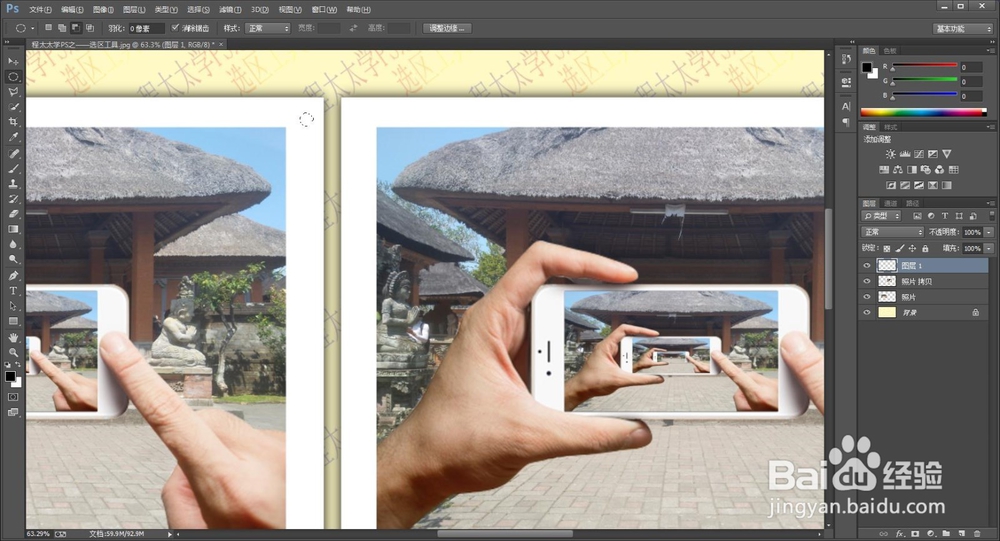This screenshot has width=1000, height=541.
Task: Hide layer 照片 拷贝 via eye icon
Action: click(x=867, y=281)
